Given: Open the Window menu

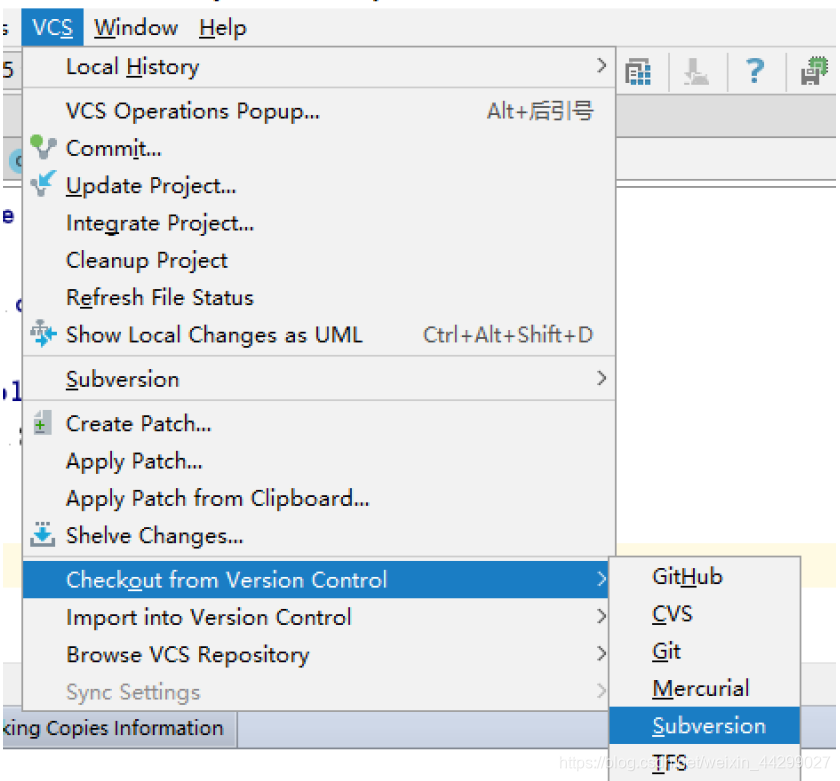Looking at the screenshot, I should 136,27.
